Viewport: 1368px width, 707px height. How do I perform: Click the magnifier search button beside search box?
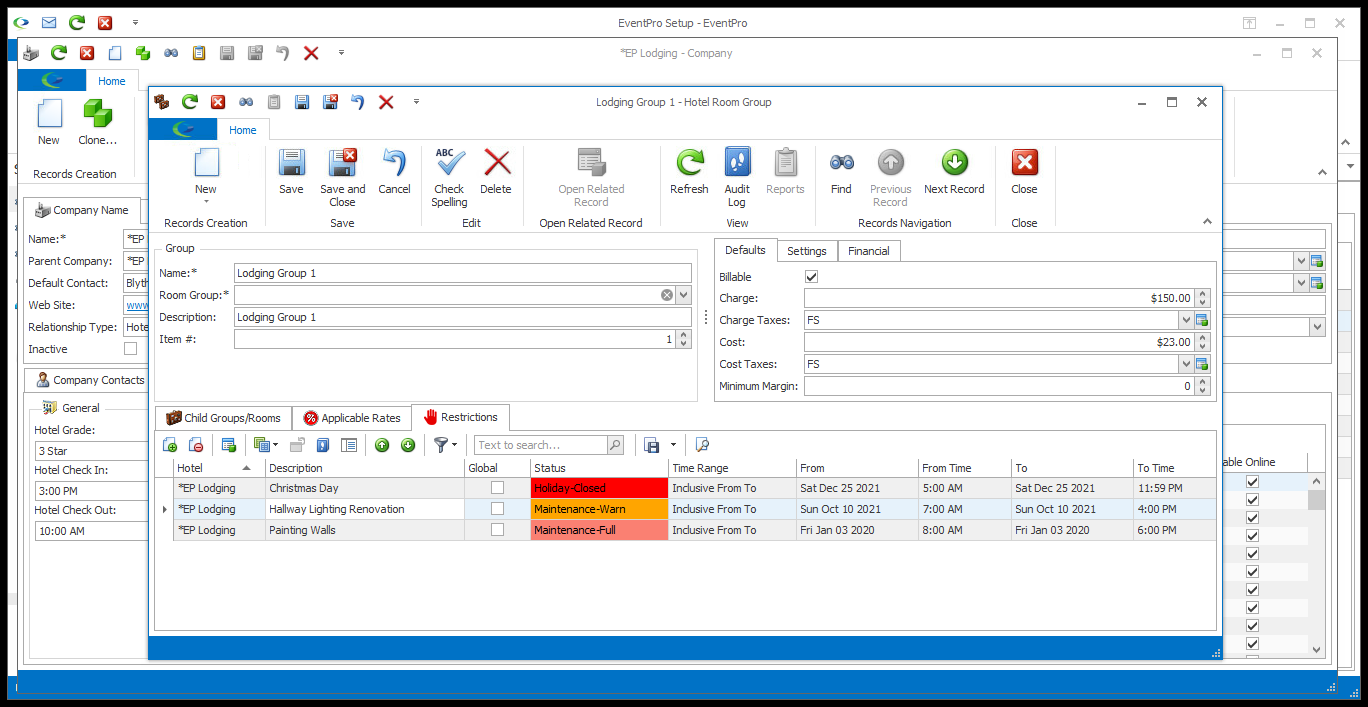coord(615,445)
